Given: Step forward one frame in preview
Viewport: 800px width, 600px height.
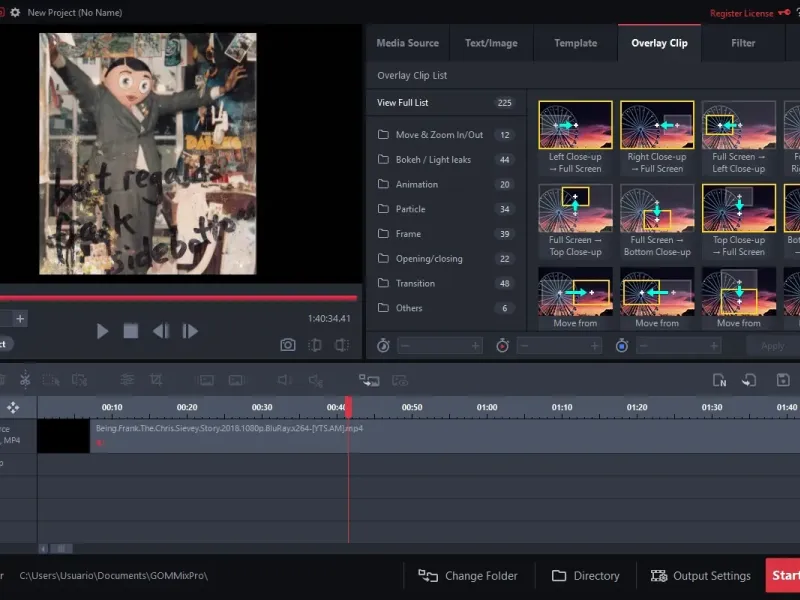Looking at the screenshot, I should tap(189, 331).
